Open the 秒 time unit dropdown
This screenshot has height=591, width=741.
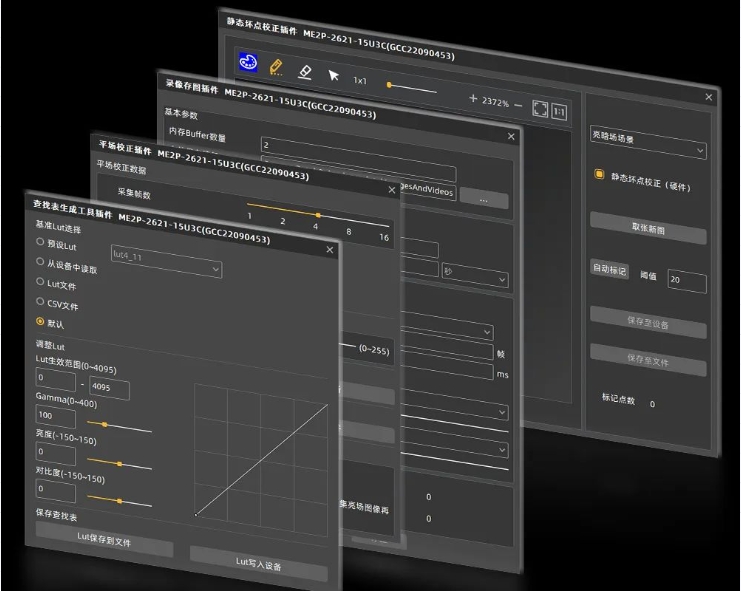475,275
